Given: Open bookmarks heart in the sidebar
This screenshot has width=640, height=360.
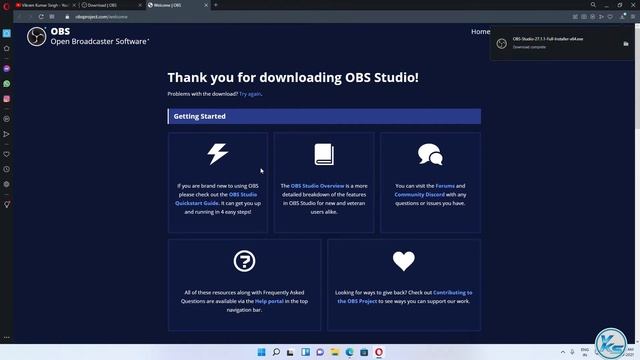Looking at the screenshot, I should (7, 154).
